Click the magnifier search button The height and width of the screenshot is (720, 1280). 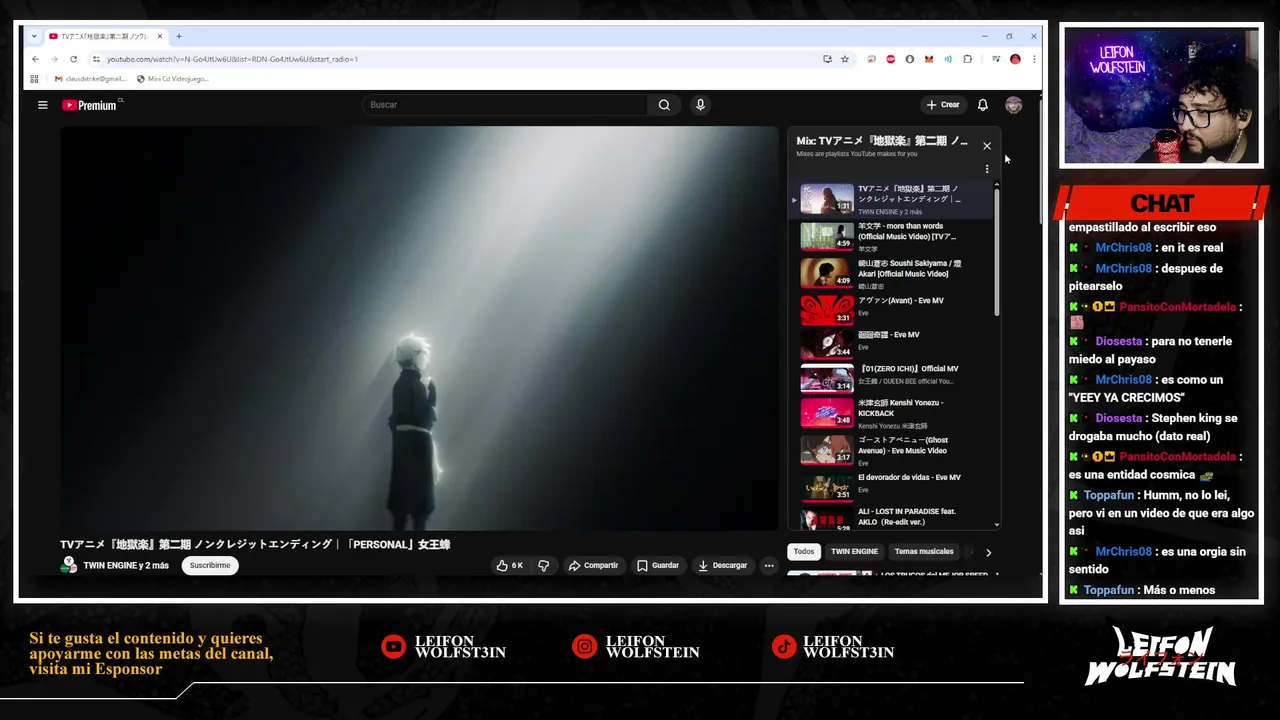[664, 105]
